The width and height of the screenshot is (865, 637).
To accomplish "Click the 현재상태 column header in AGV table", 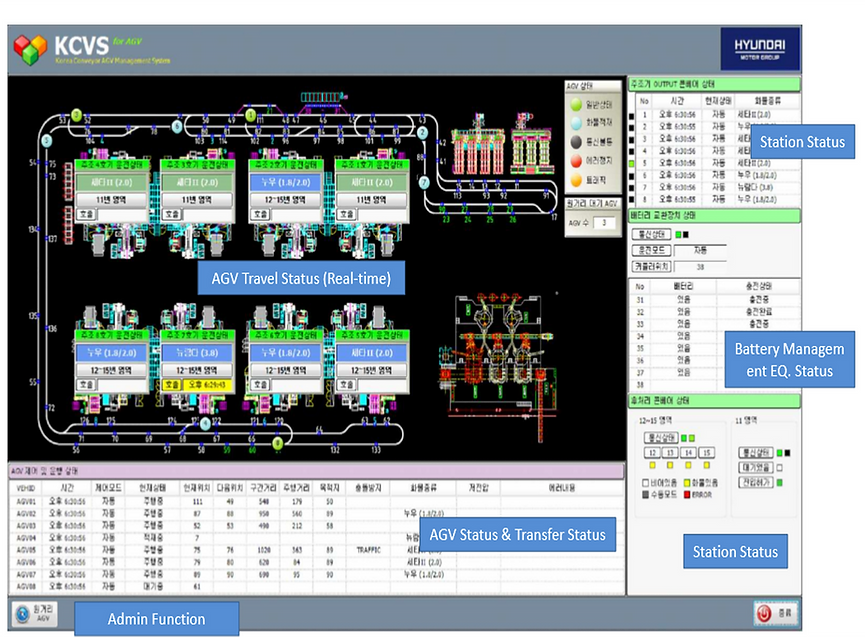I will [x=153, y=488].
